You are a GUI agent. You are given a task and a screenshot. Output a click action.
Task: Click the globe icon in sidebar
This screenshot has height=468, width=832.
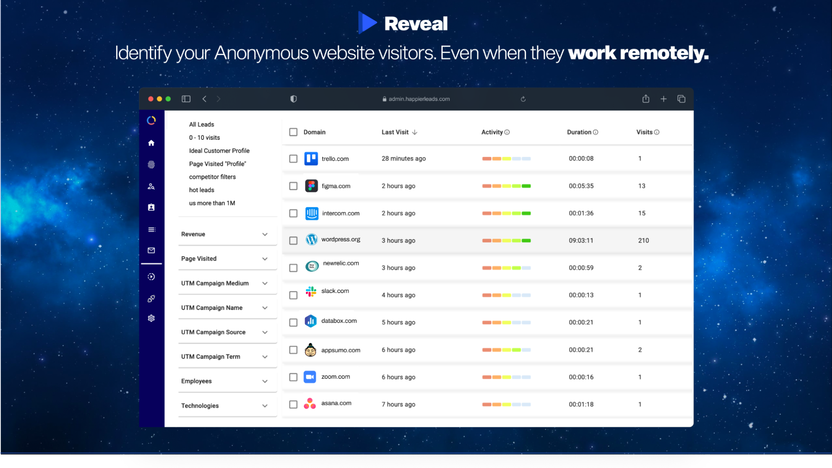151,164
